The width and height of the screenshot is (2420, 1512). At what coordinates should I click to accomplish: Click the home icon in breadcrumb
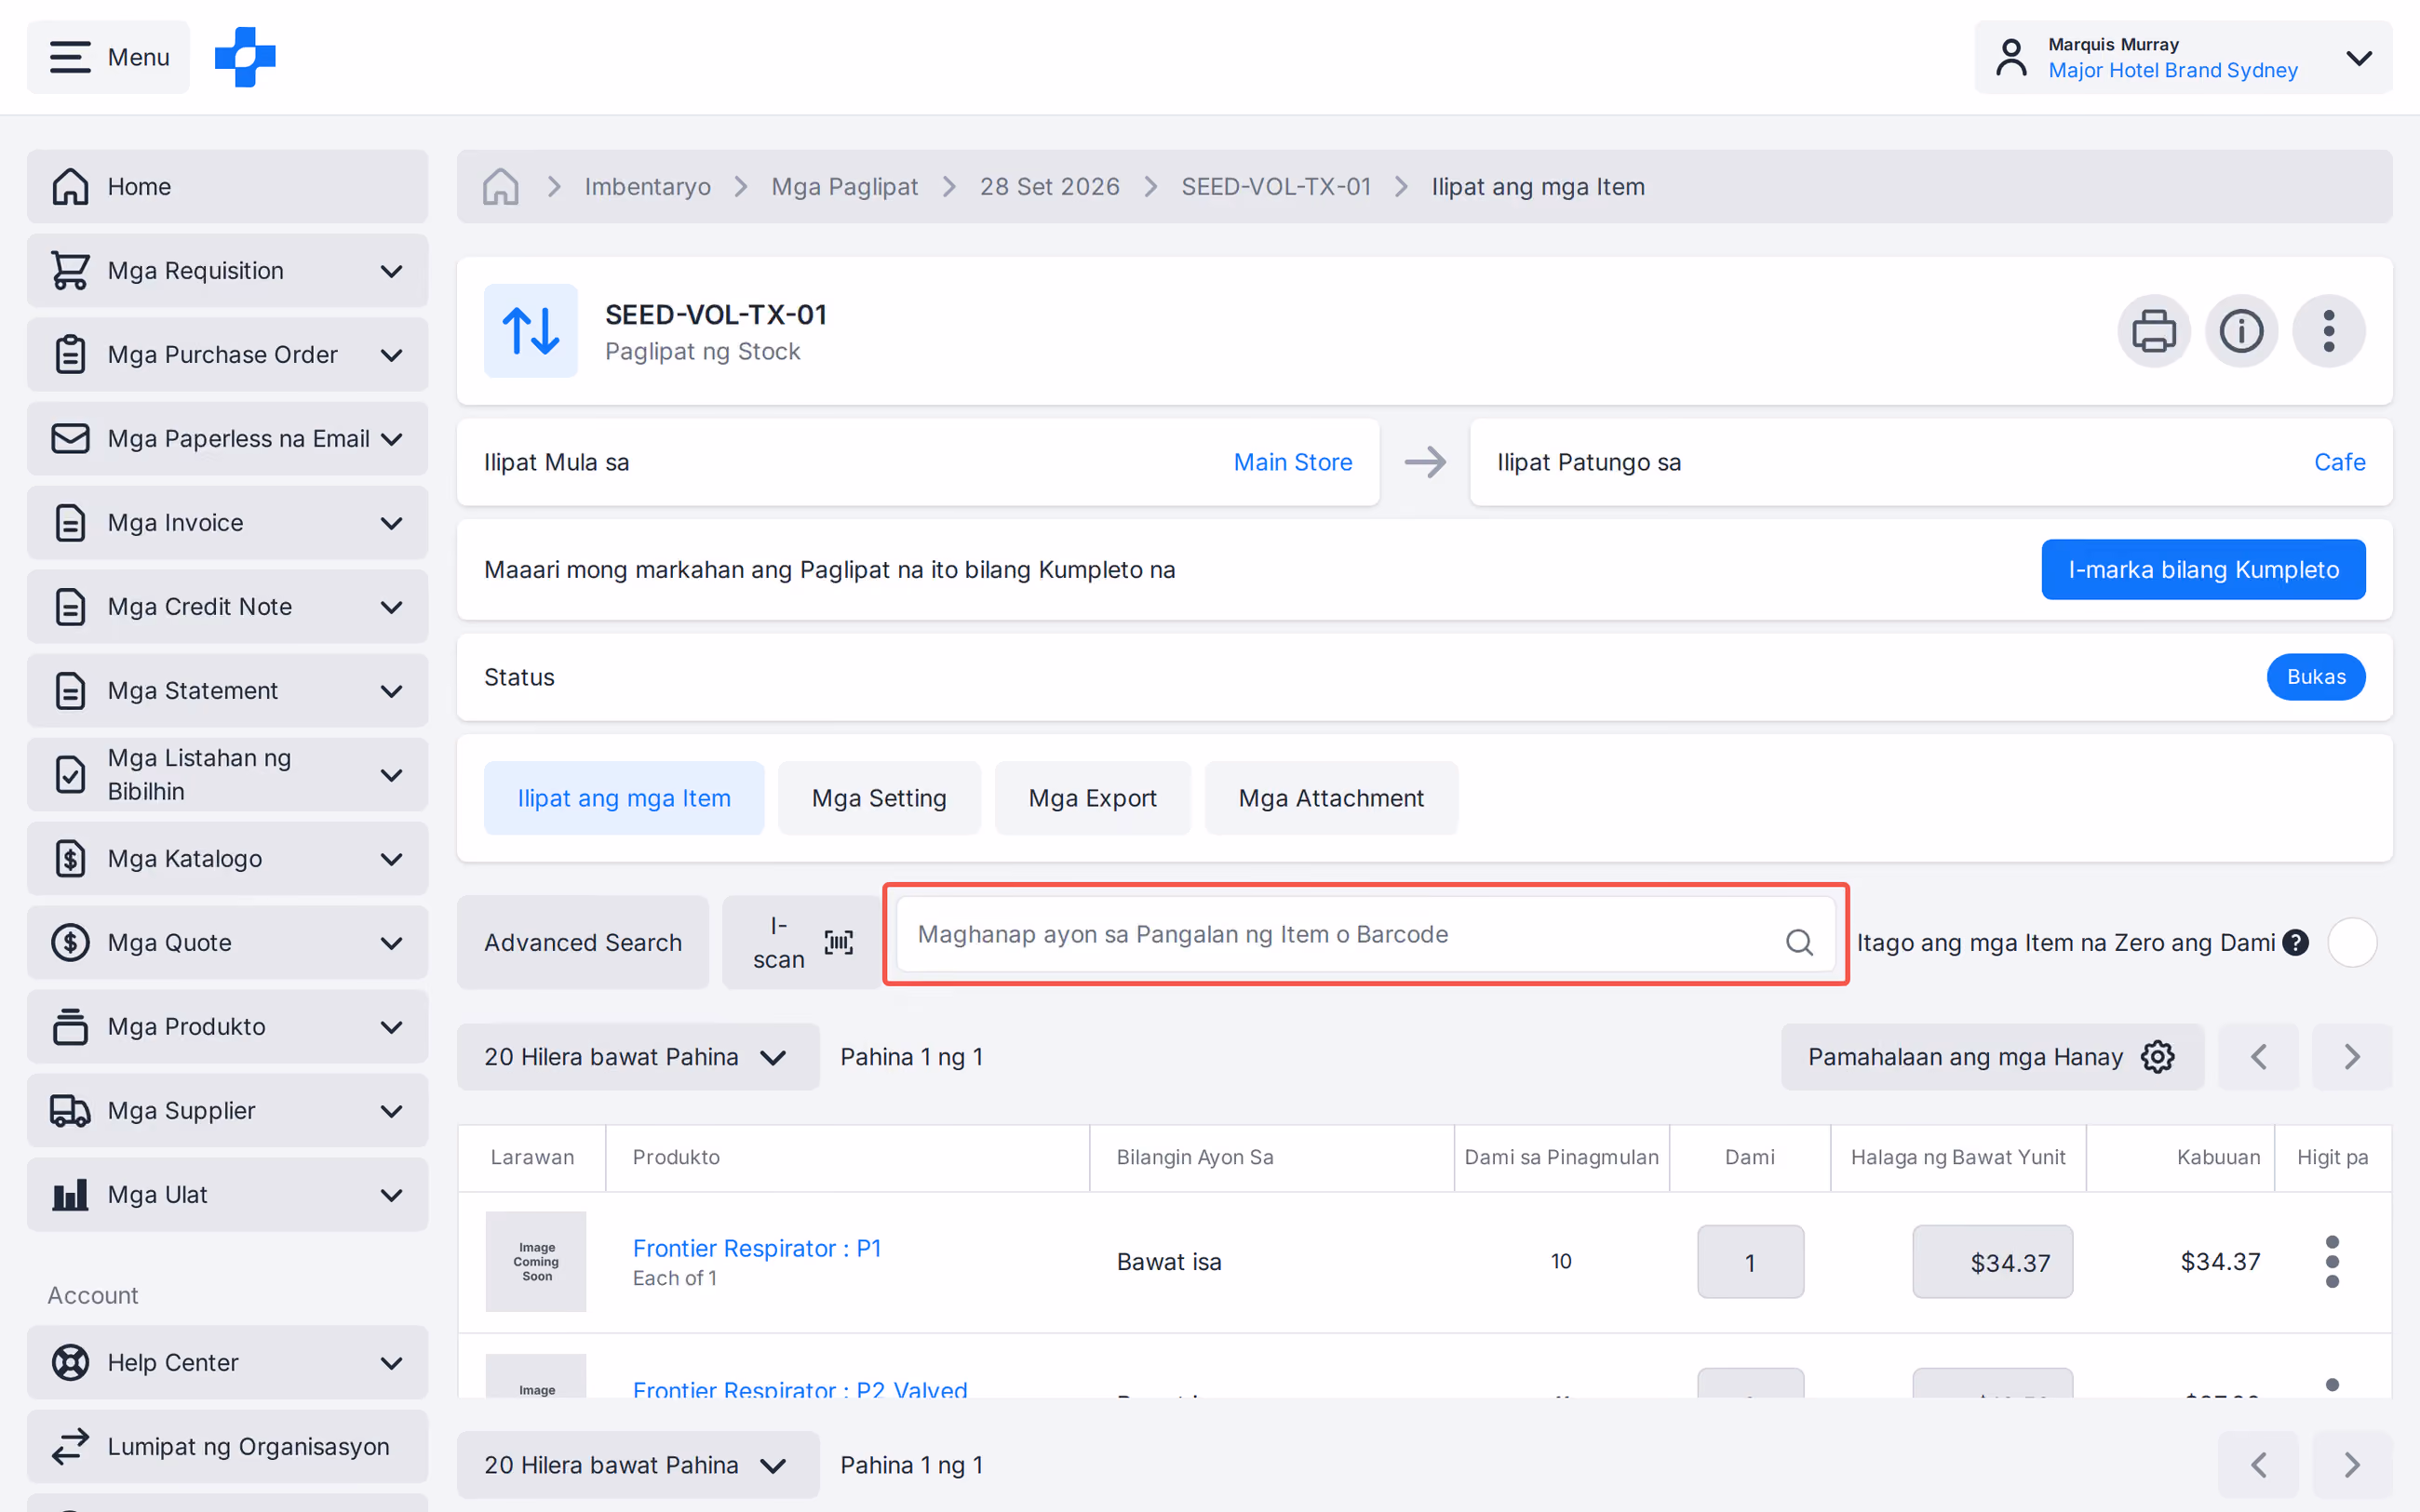tap(500, 187)
